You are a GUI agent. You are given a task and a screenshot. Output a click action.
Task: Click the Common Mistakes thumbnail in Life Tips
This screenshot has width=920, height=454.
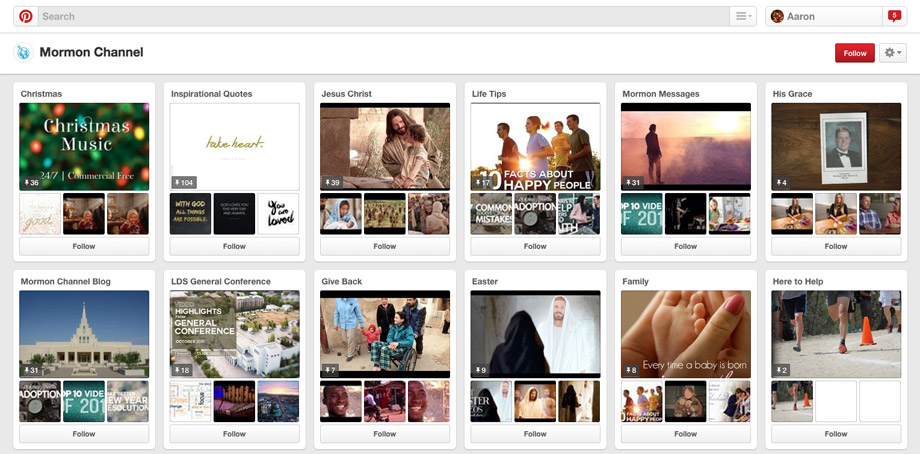pos(491,214)
